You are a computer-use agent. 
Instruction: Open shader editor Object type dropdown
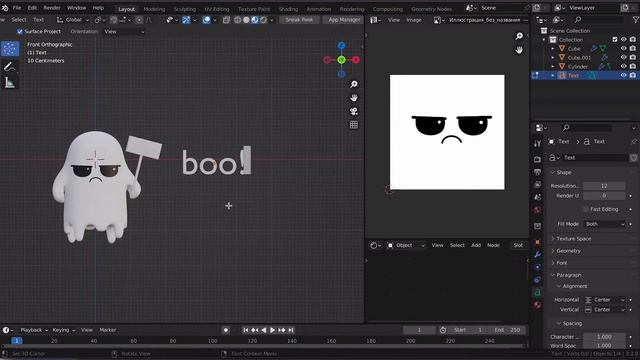[x=406, y=245]
